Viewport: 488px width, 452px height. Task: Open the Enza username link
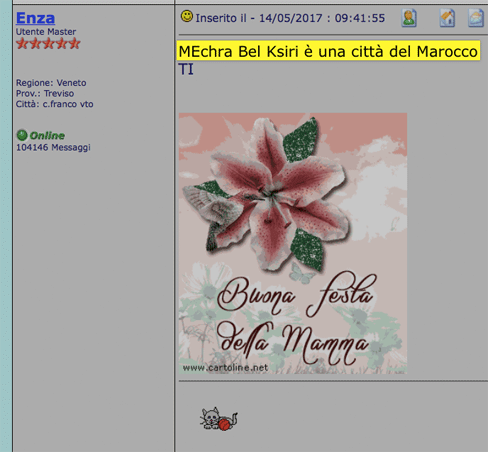pyautogui.click(x=35, y=18)
